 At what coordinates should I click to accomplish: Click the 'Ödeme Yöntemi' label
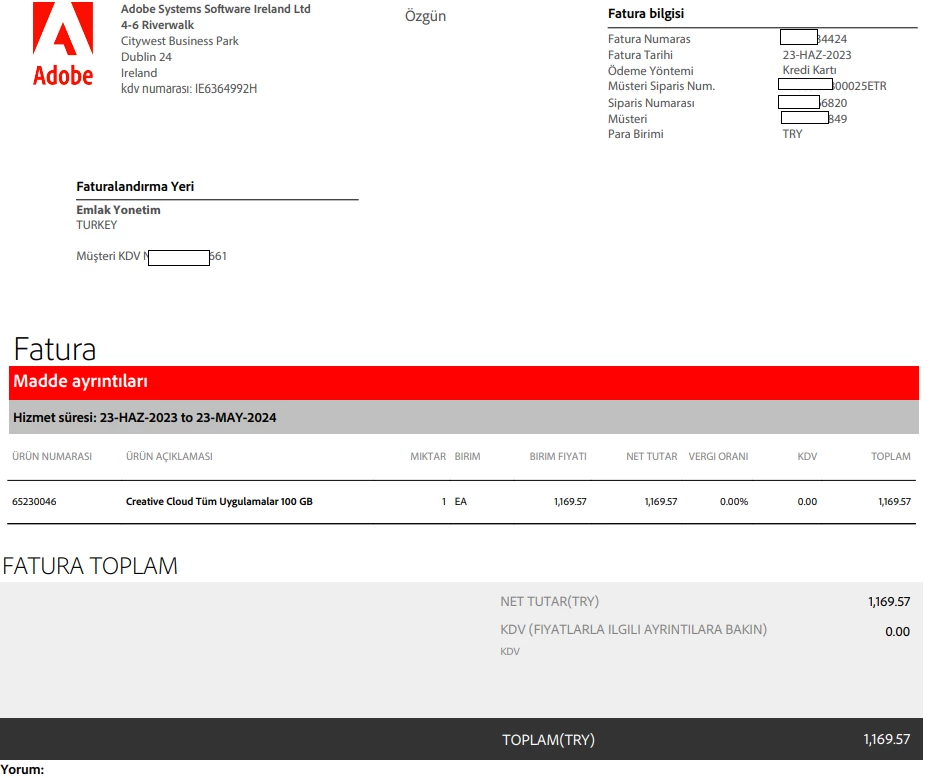click(651, 71)
